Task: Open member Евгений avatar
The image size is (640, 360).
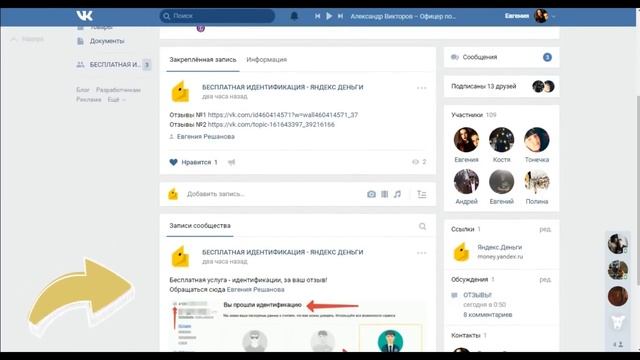Action: (x=502, y=181)
